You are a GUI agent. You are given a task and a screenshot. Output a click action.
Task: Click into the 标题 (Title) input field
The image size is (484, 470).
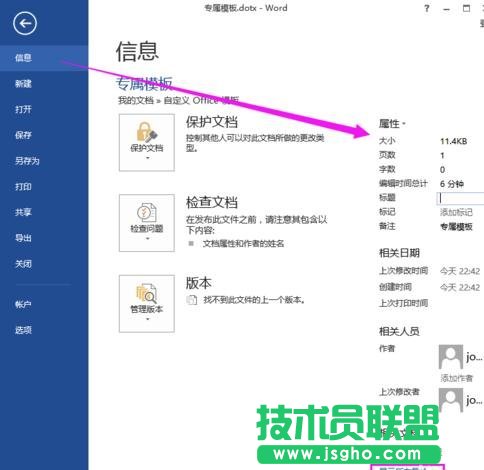pyautogui.click(x=460, y=198)
